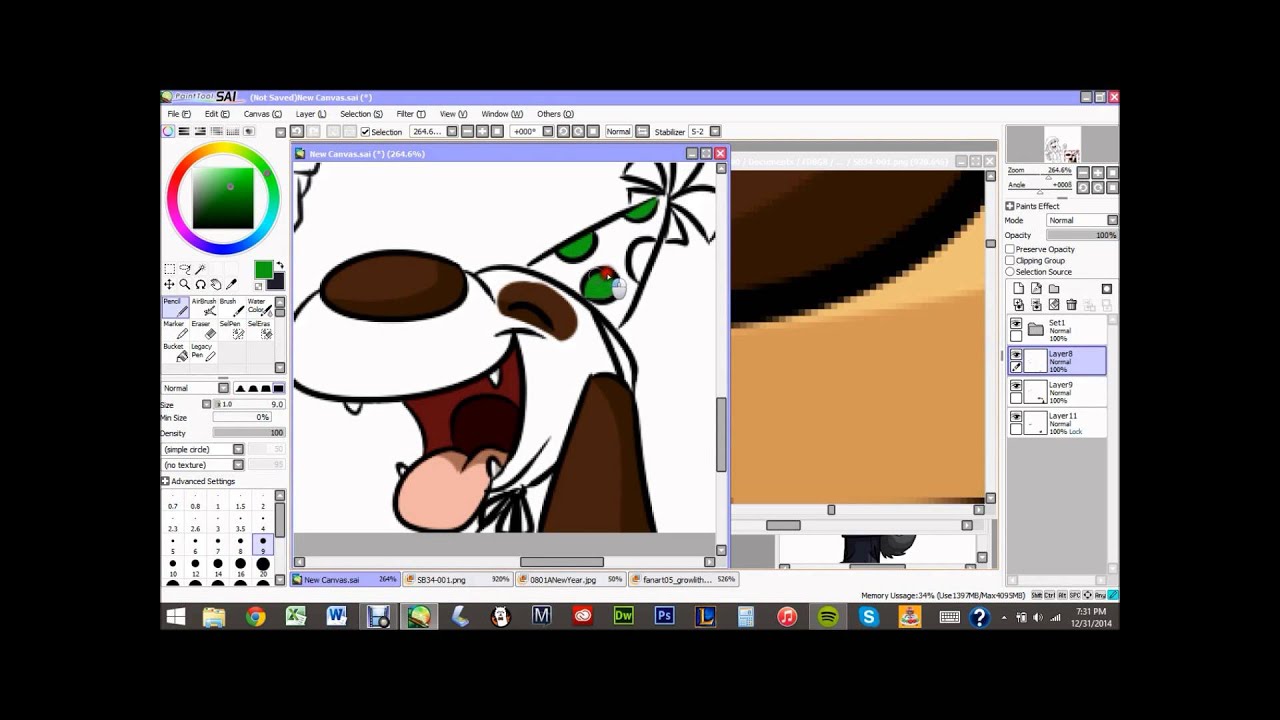1280x720 pixels.
Task: Open the Filter menu
Action: tap(410, 114)
